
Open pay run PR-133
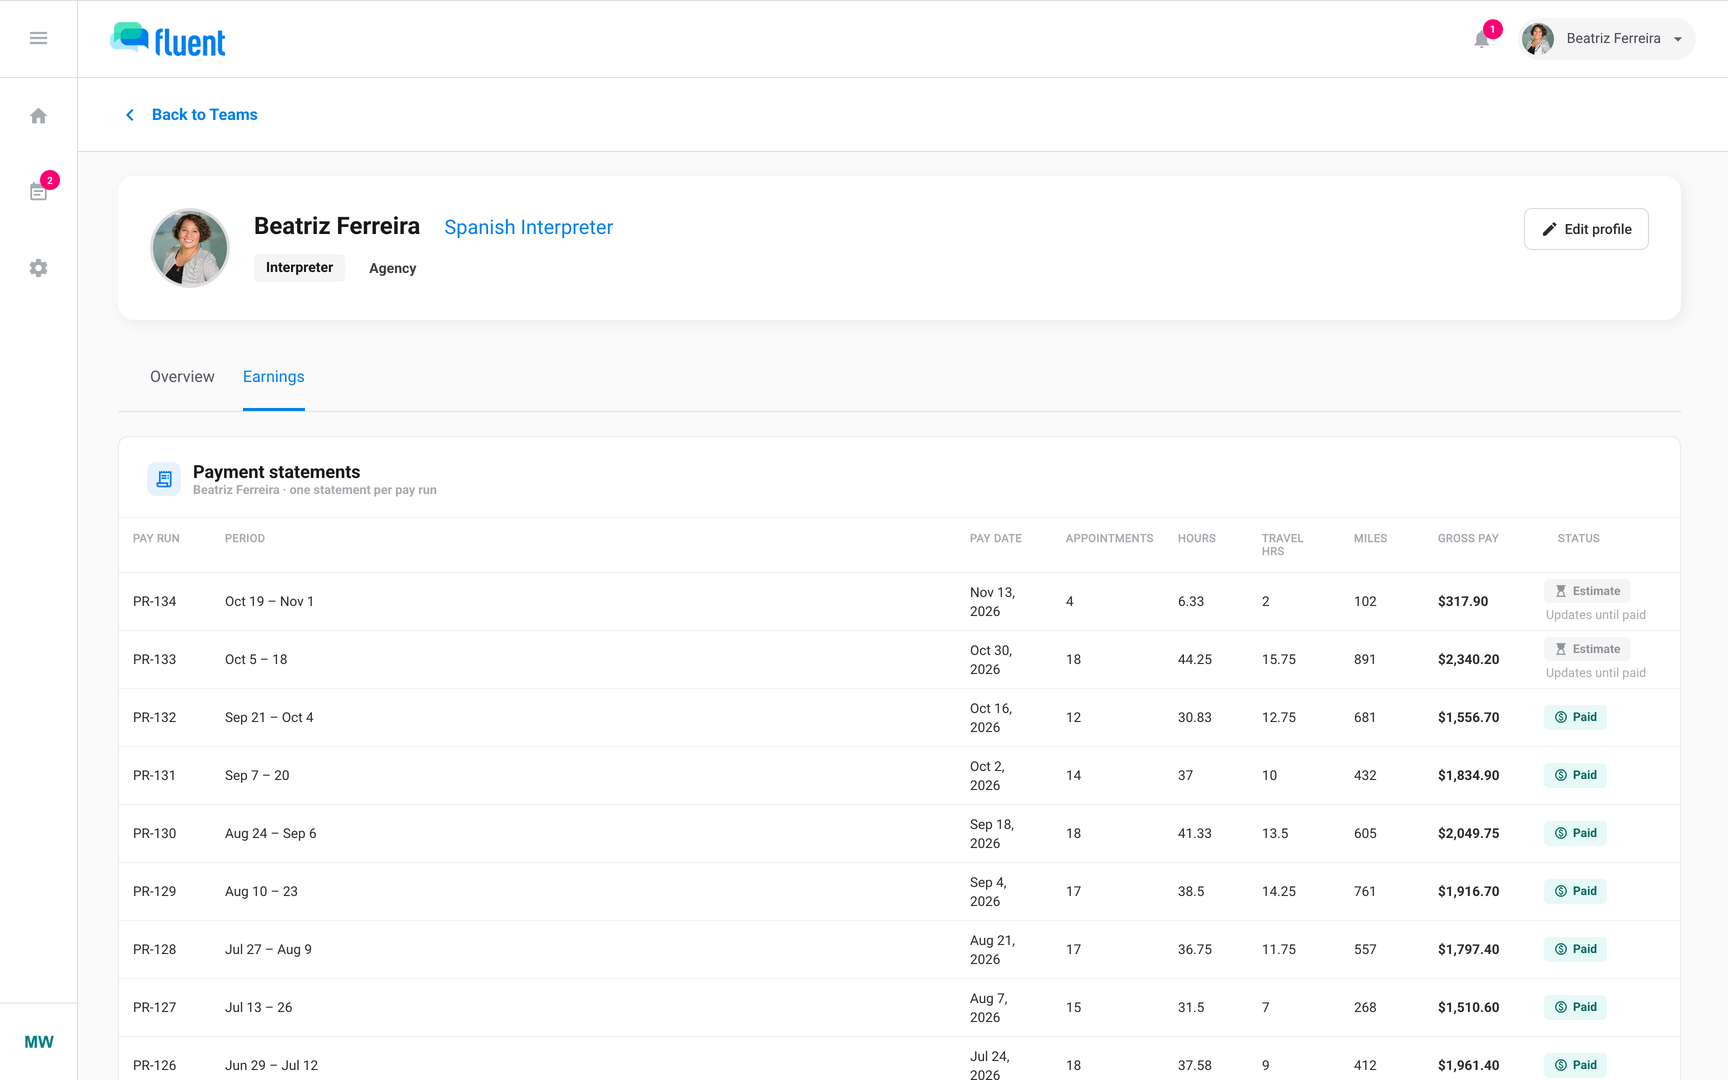(154, 660)
